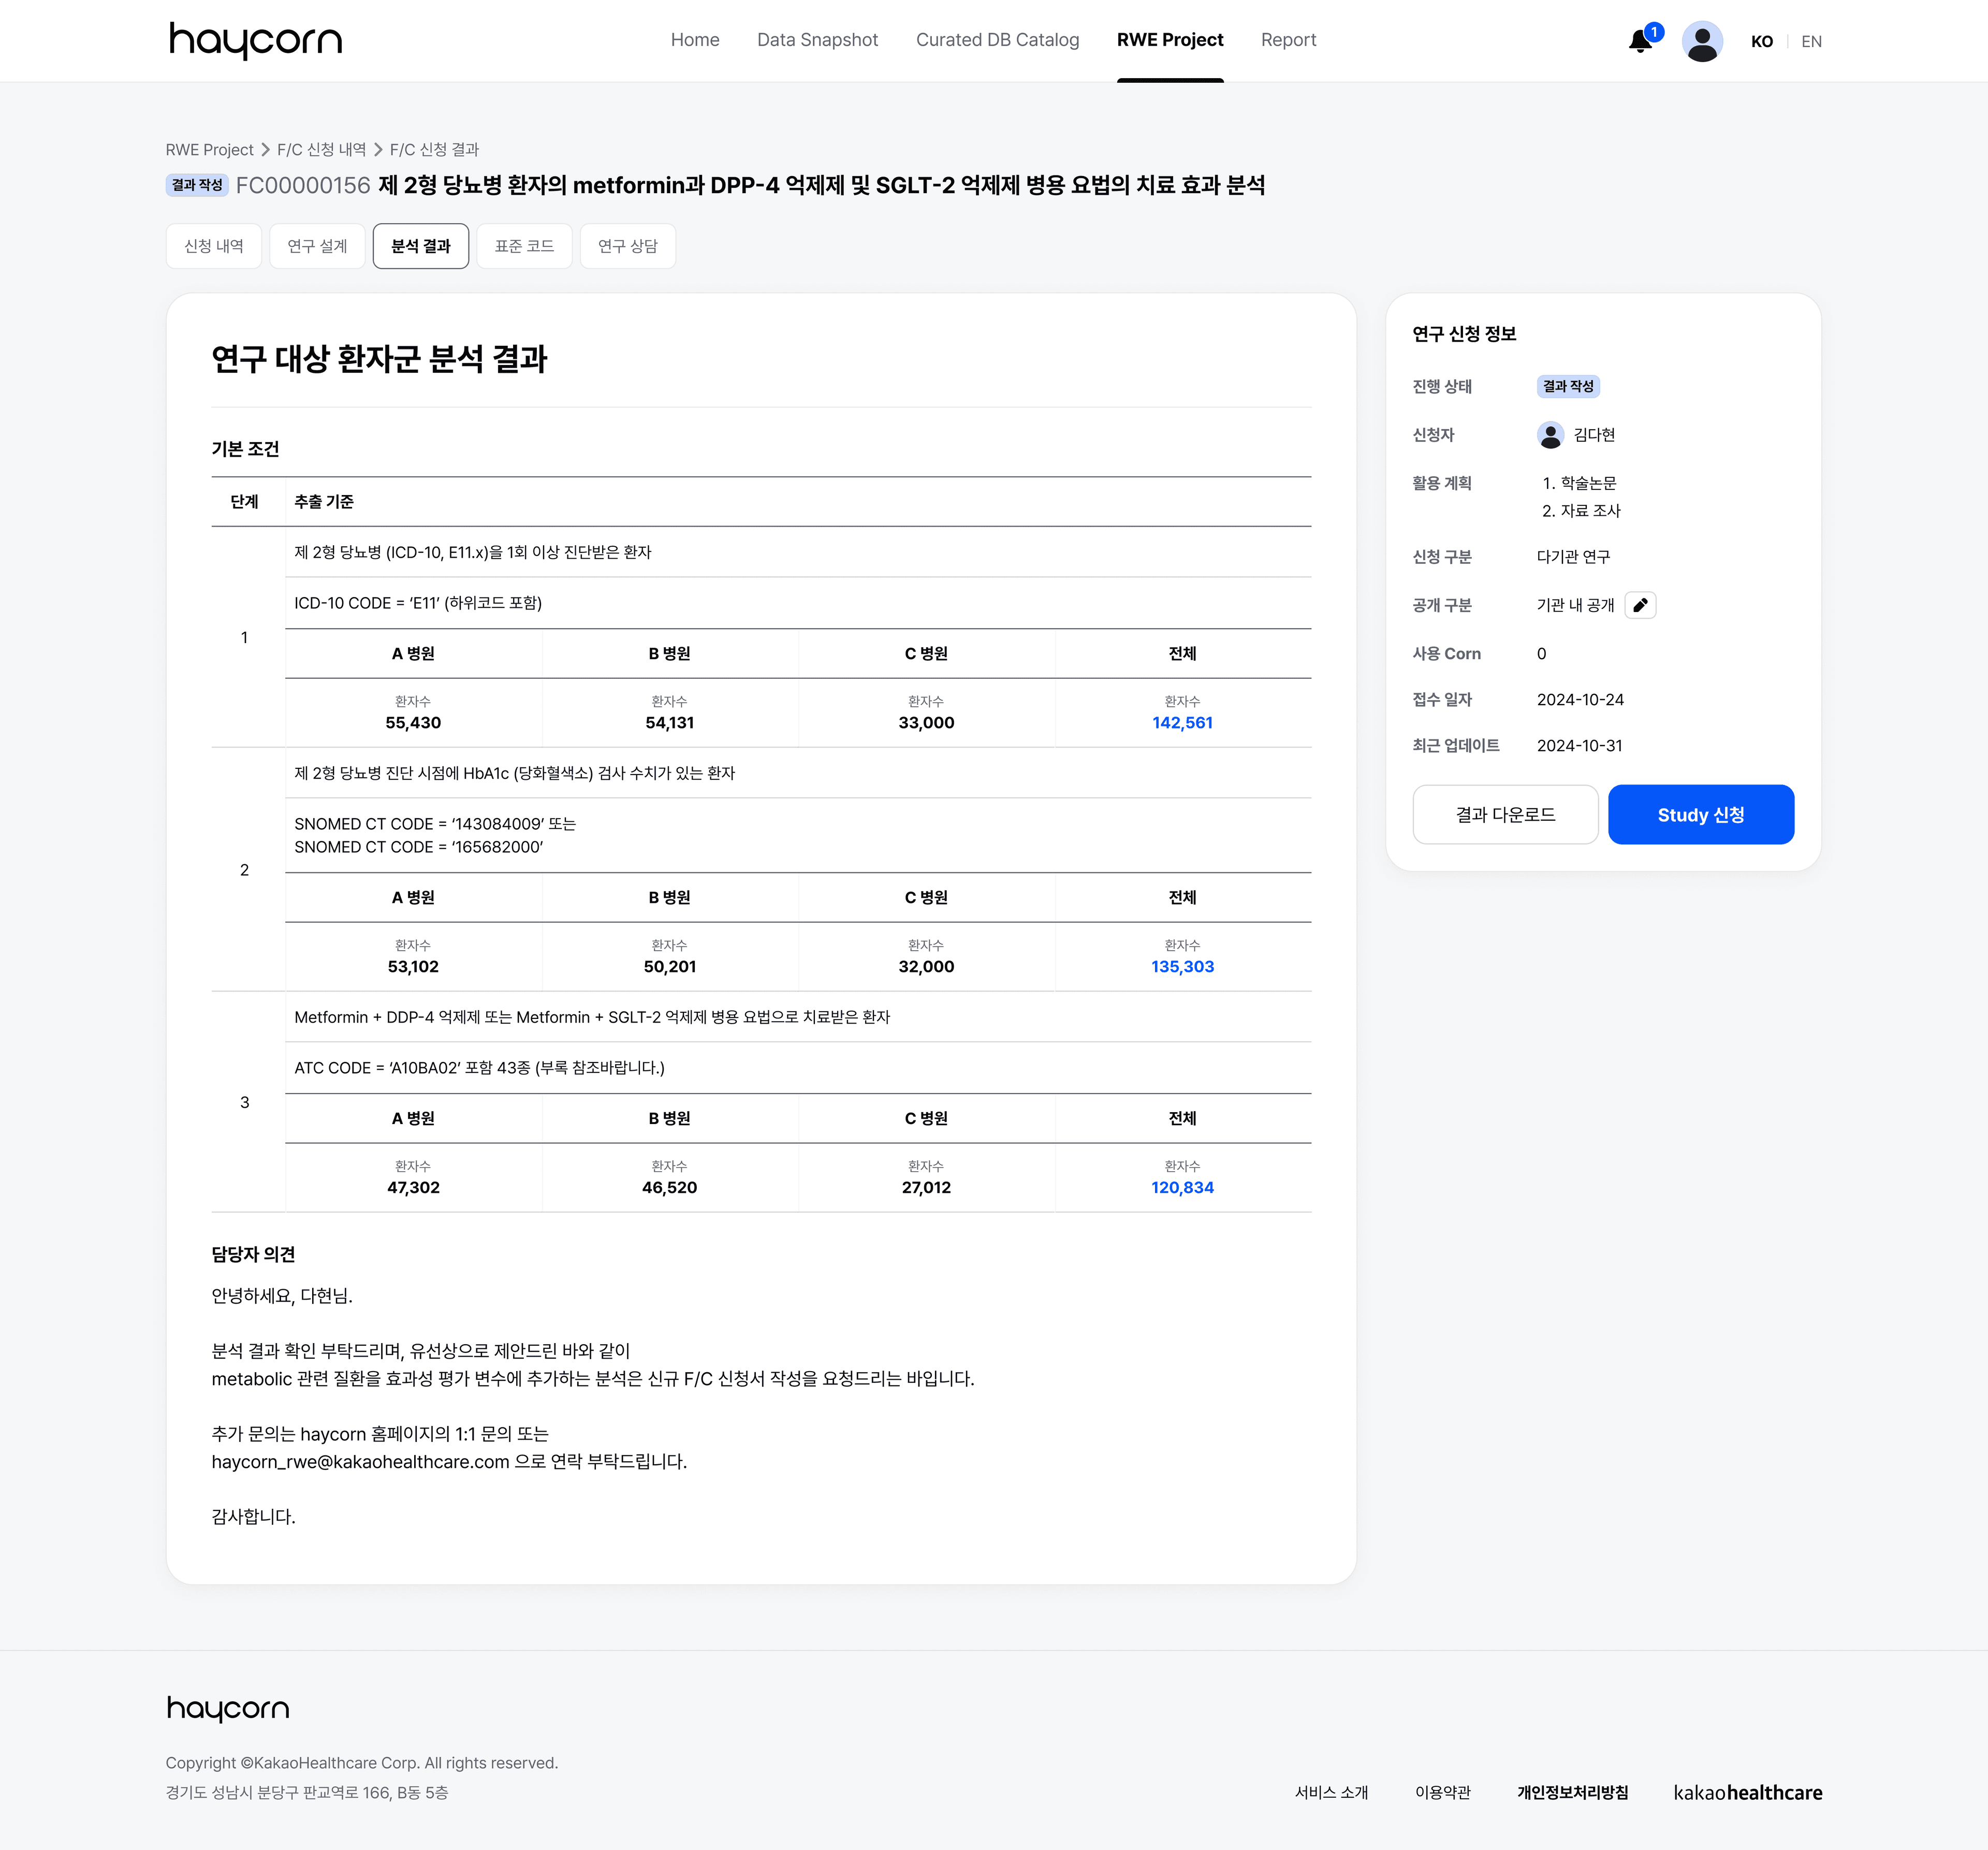This screenshot has height=1850, width=1988.
Task: Click the total patient count 142,561 link
Action: (1182, 722)
